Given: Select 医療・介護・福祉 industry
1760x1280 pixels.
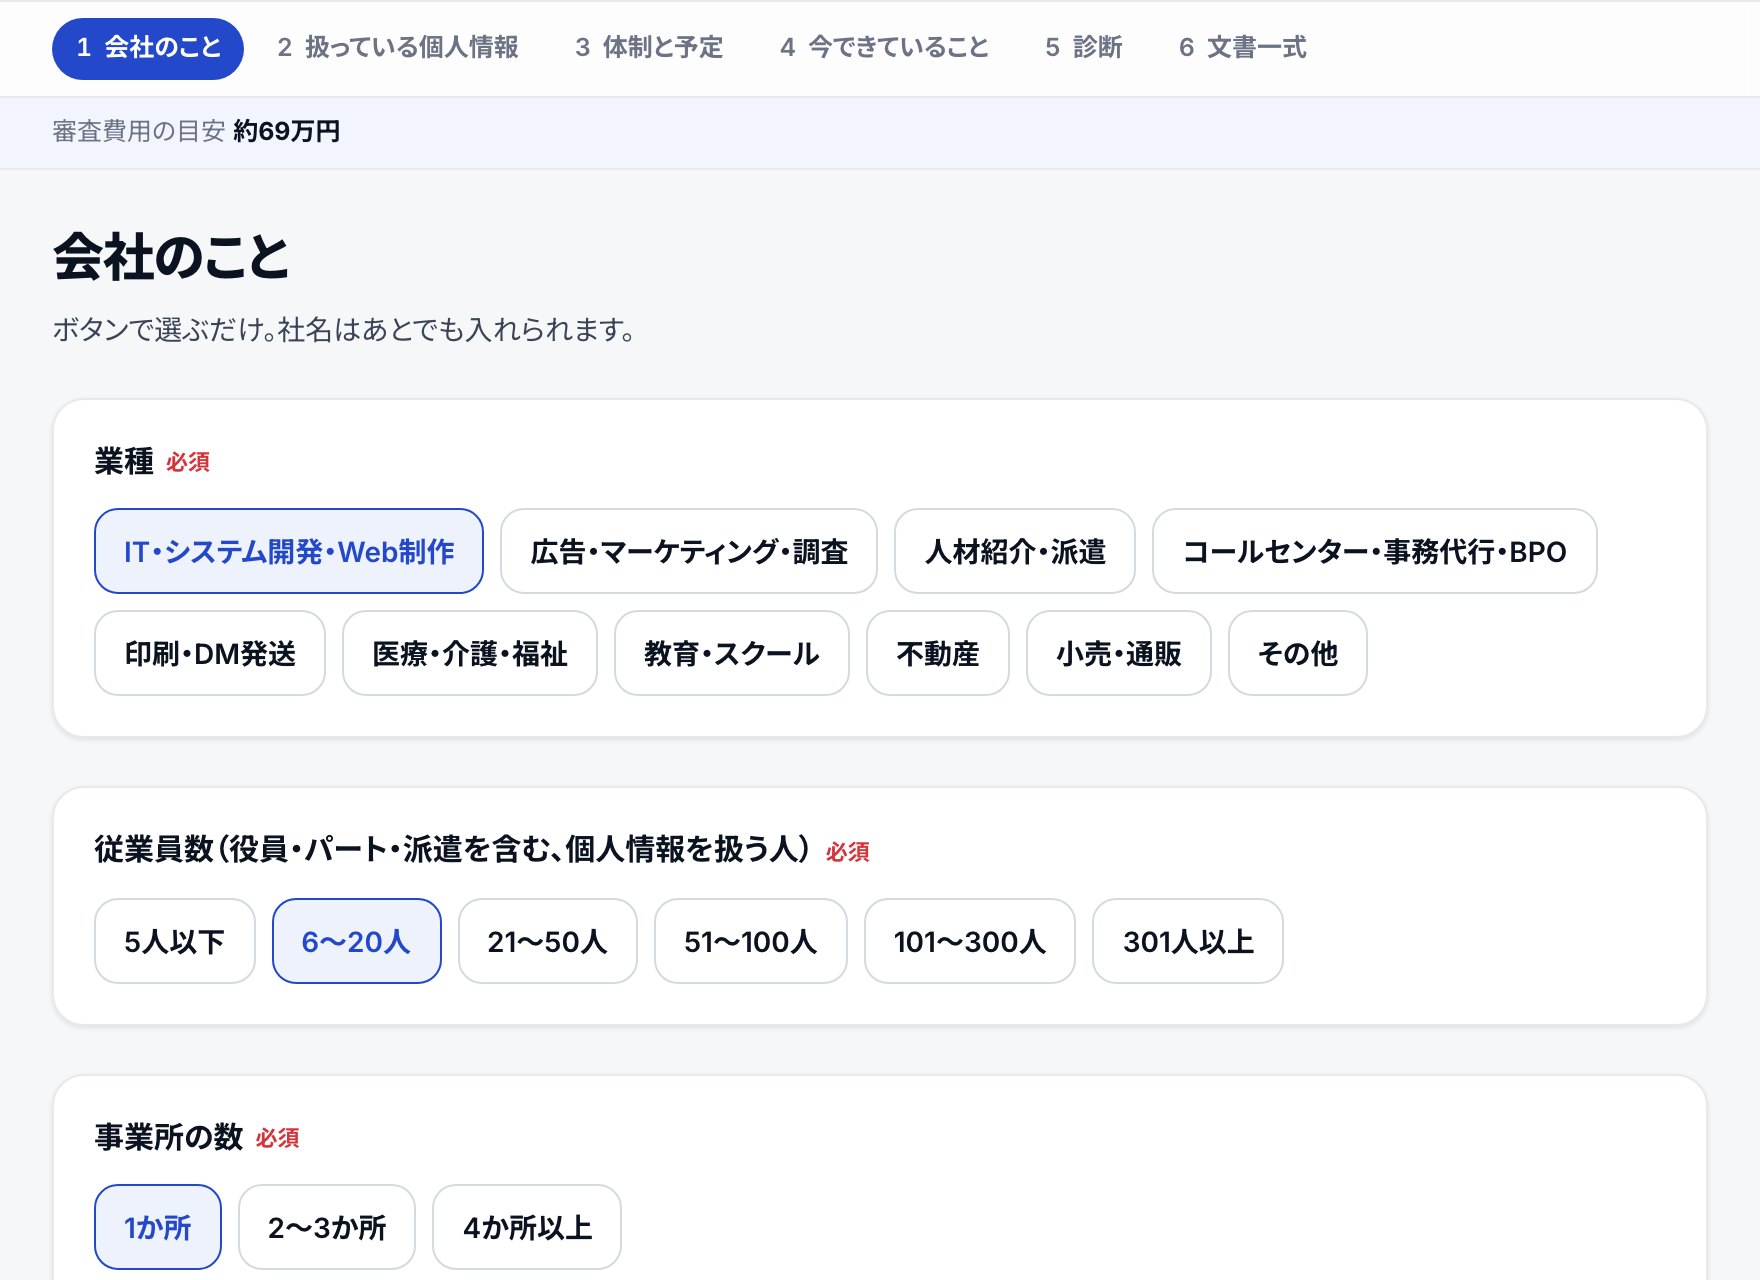Looking at the screenshot, I should point(470,653).
